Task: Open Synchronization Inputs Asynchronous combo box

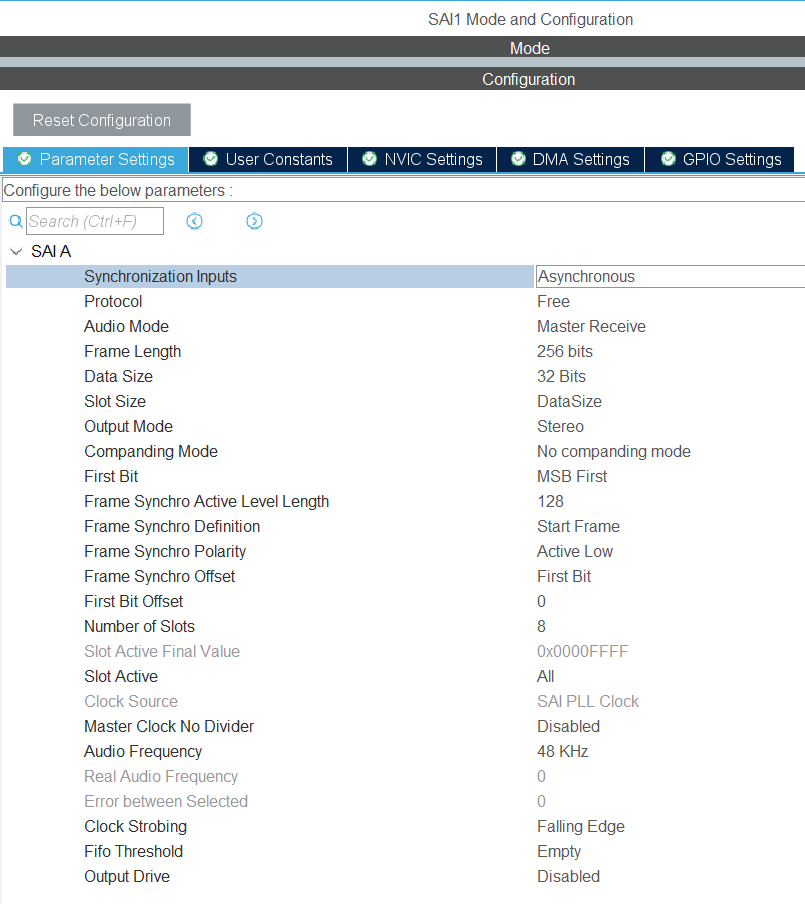Action: [x=671, y=277]
